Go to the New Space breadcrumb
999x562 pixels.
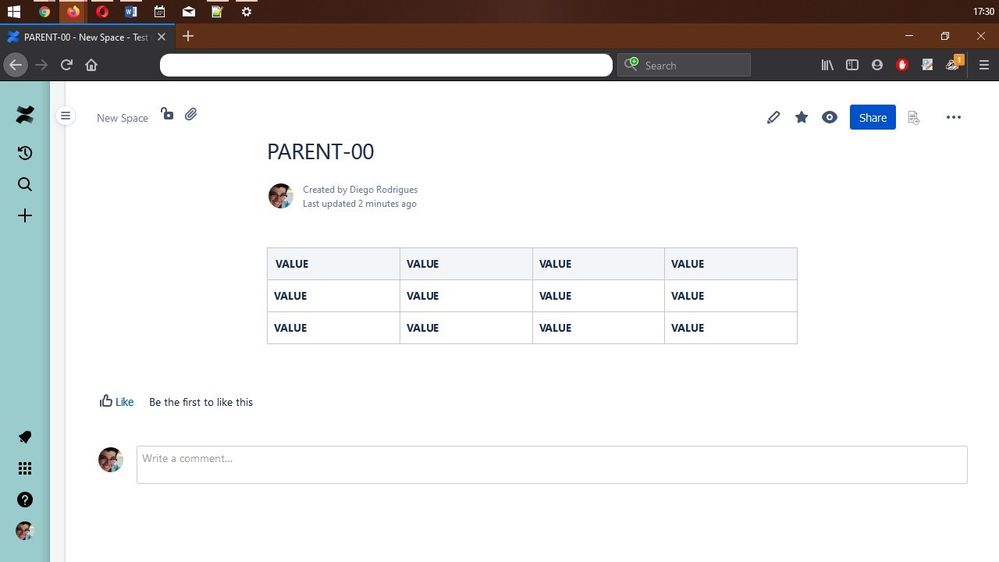[122, 118]
